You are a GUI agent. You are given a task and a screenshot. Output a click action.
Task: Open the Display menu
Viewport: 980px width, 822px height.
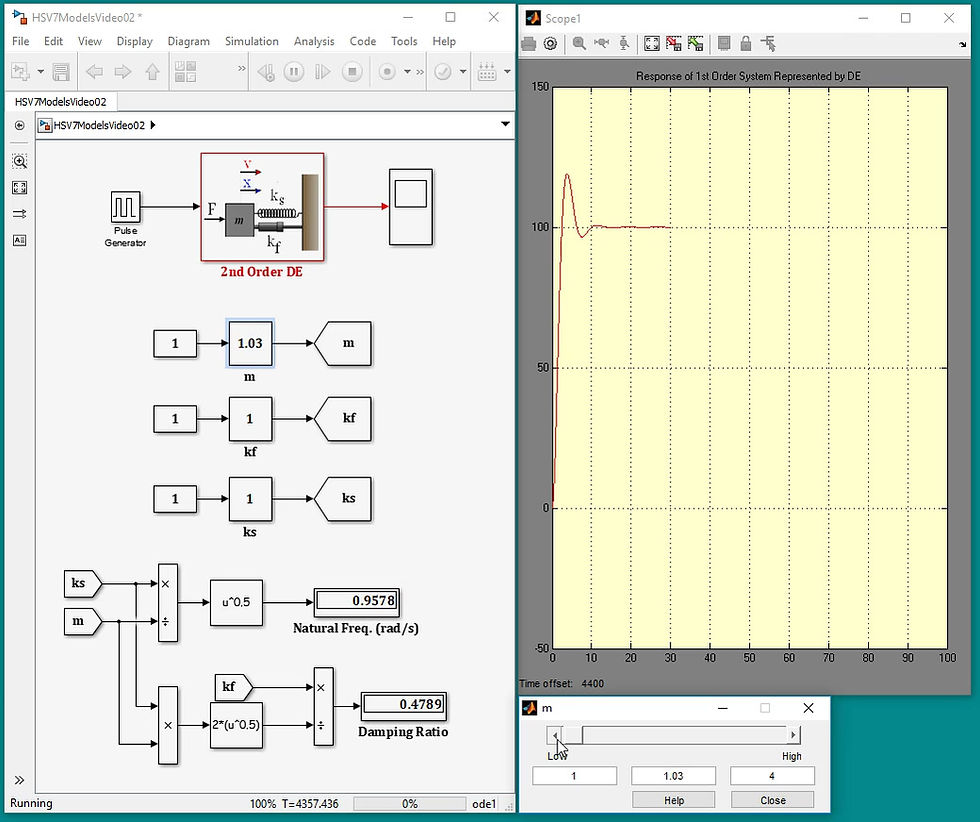(134, 41)
